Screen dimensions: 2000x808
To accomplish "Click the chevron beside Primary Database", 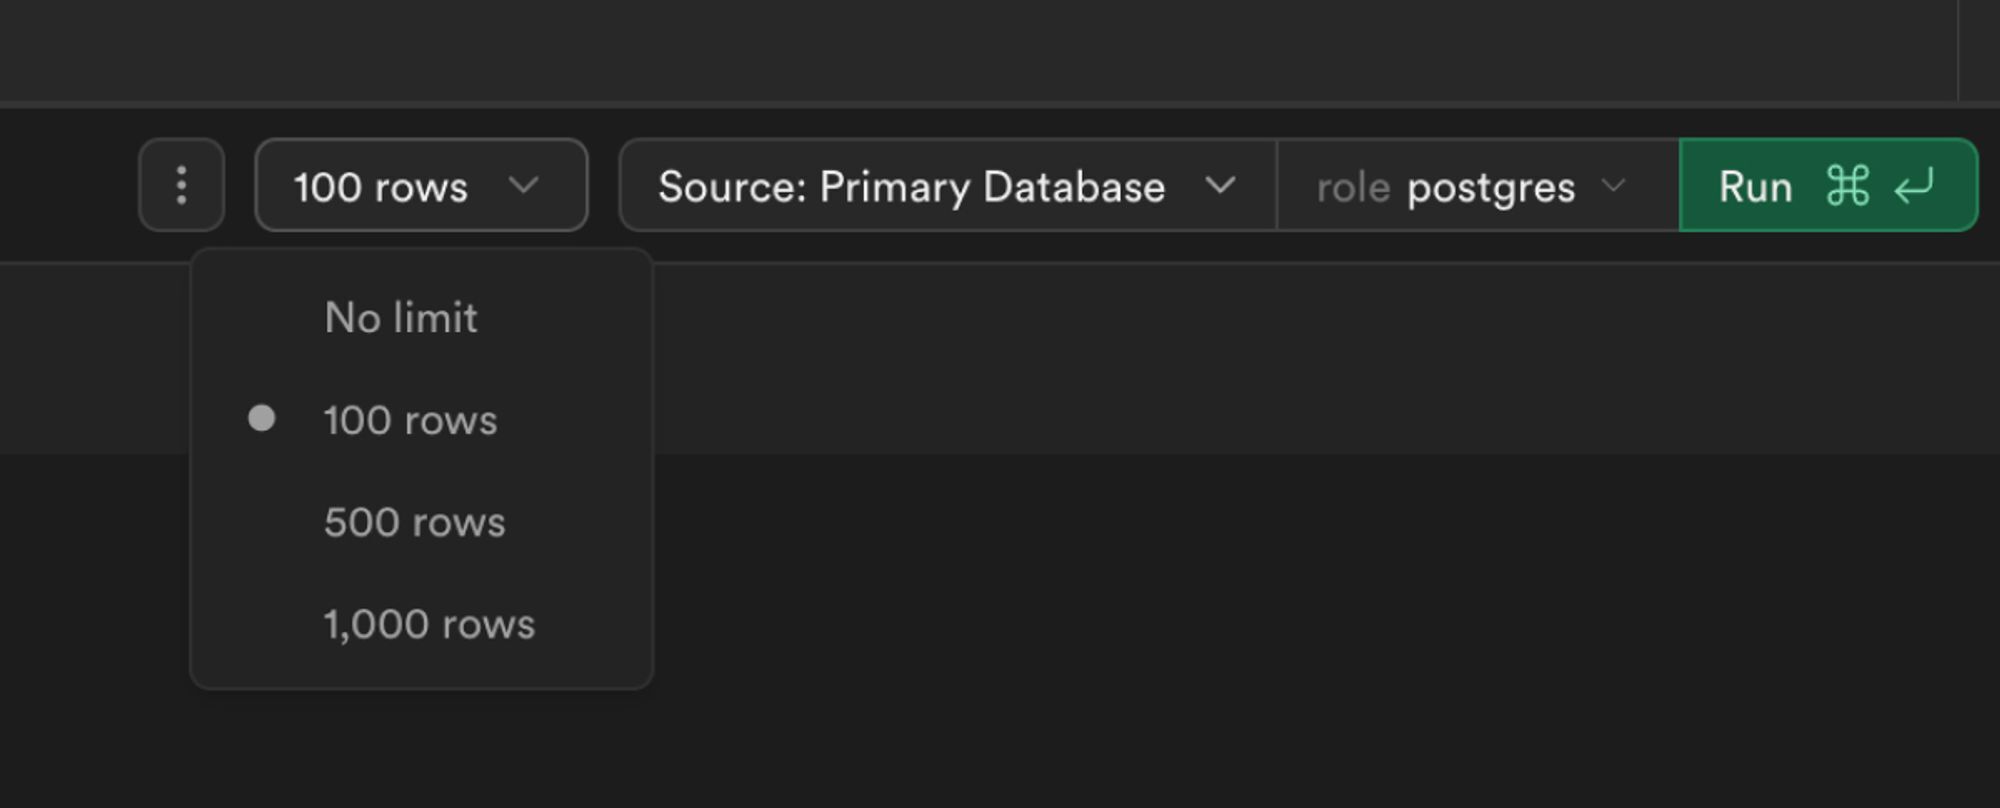I will click(x=1220, y=185).
